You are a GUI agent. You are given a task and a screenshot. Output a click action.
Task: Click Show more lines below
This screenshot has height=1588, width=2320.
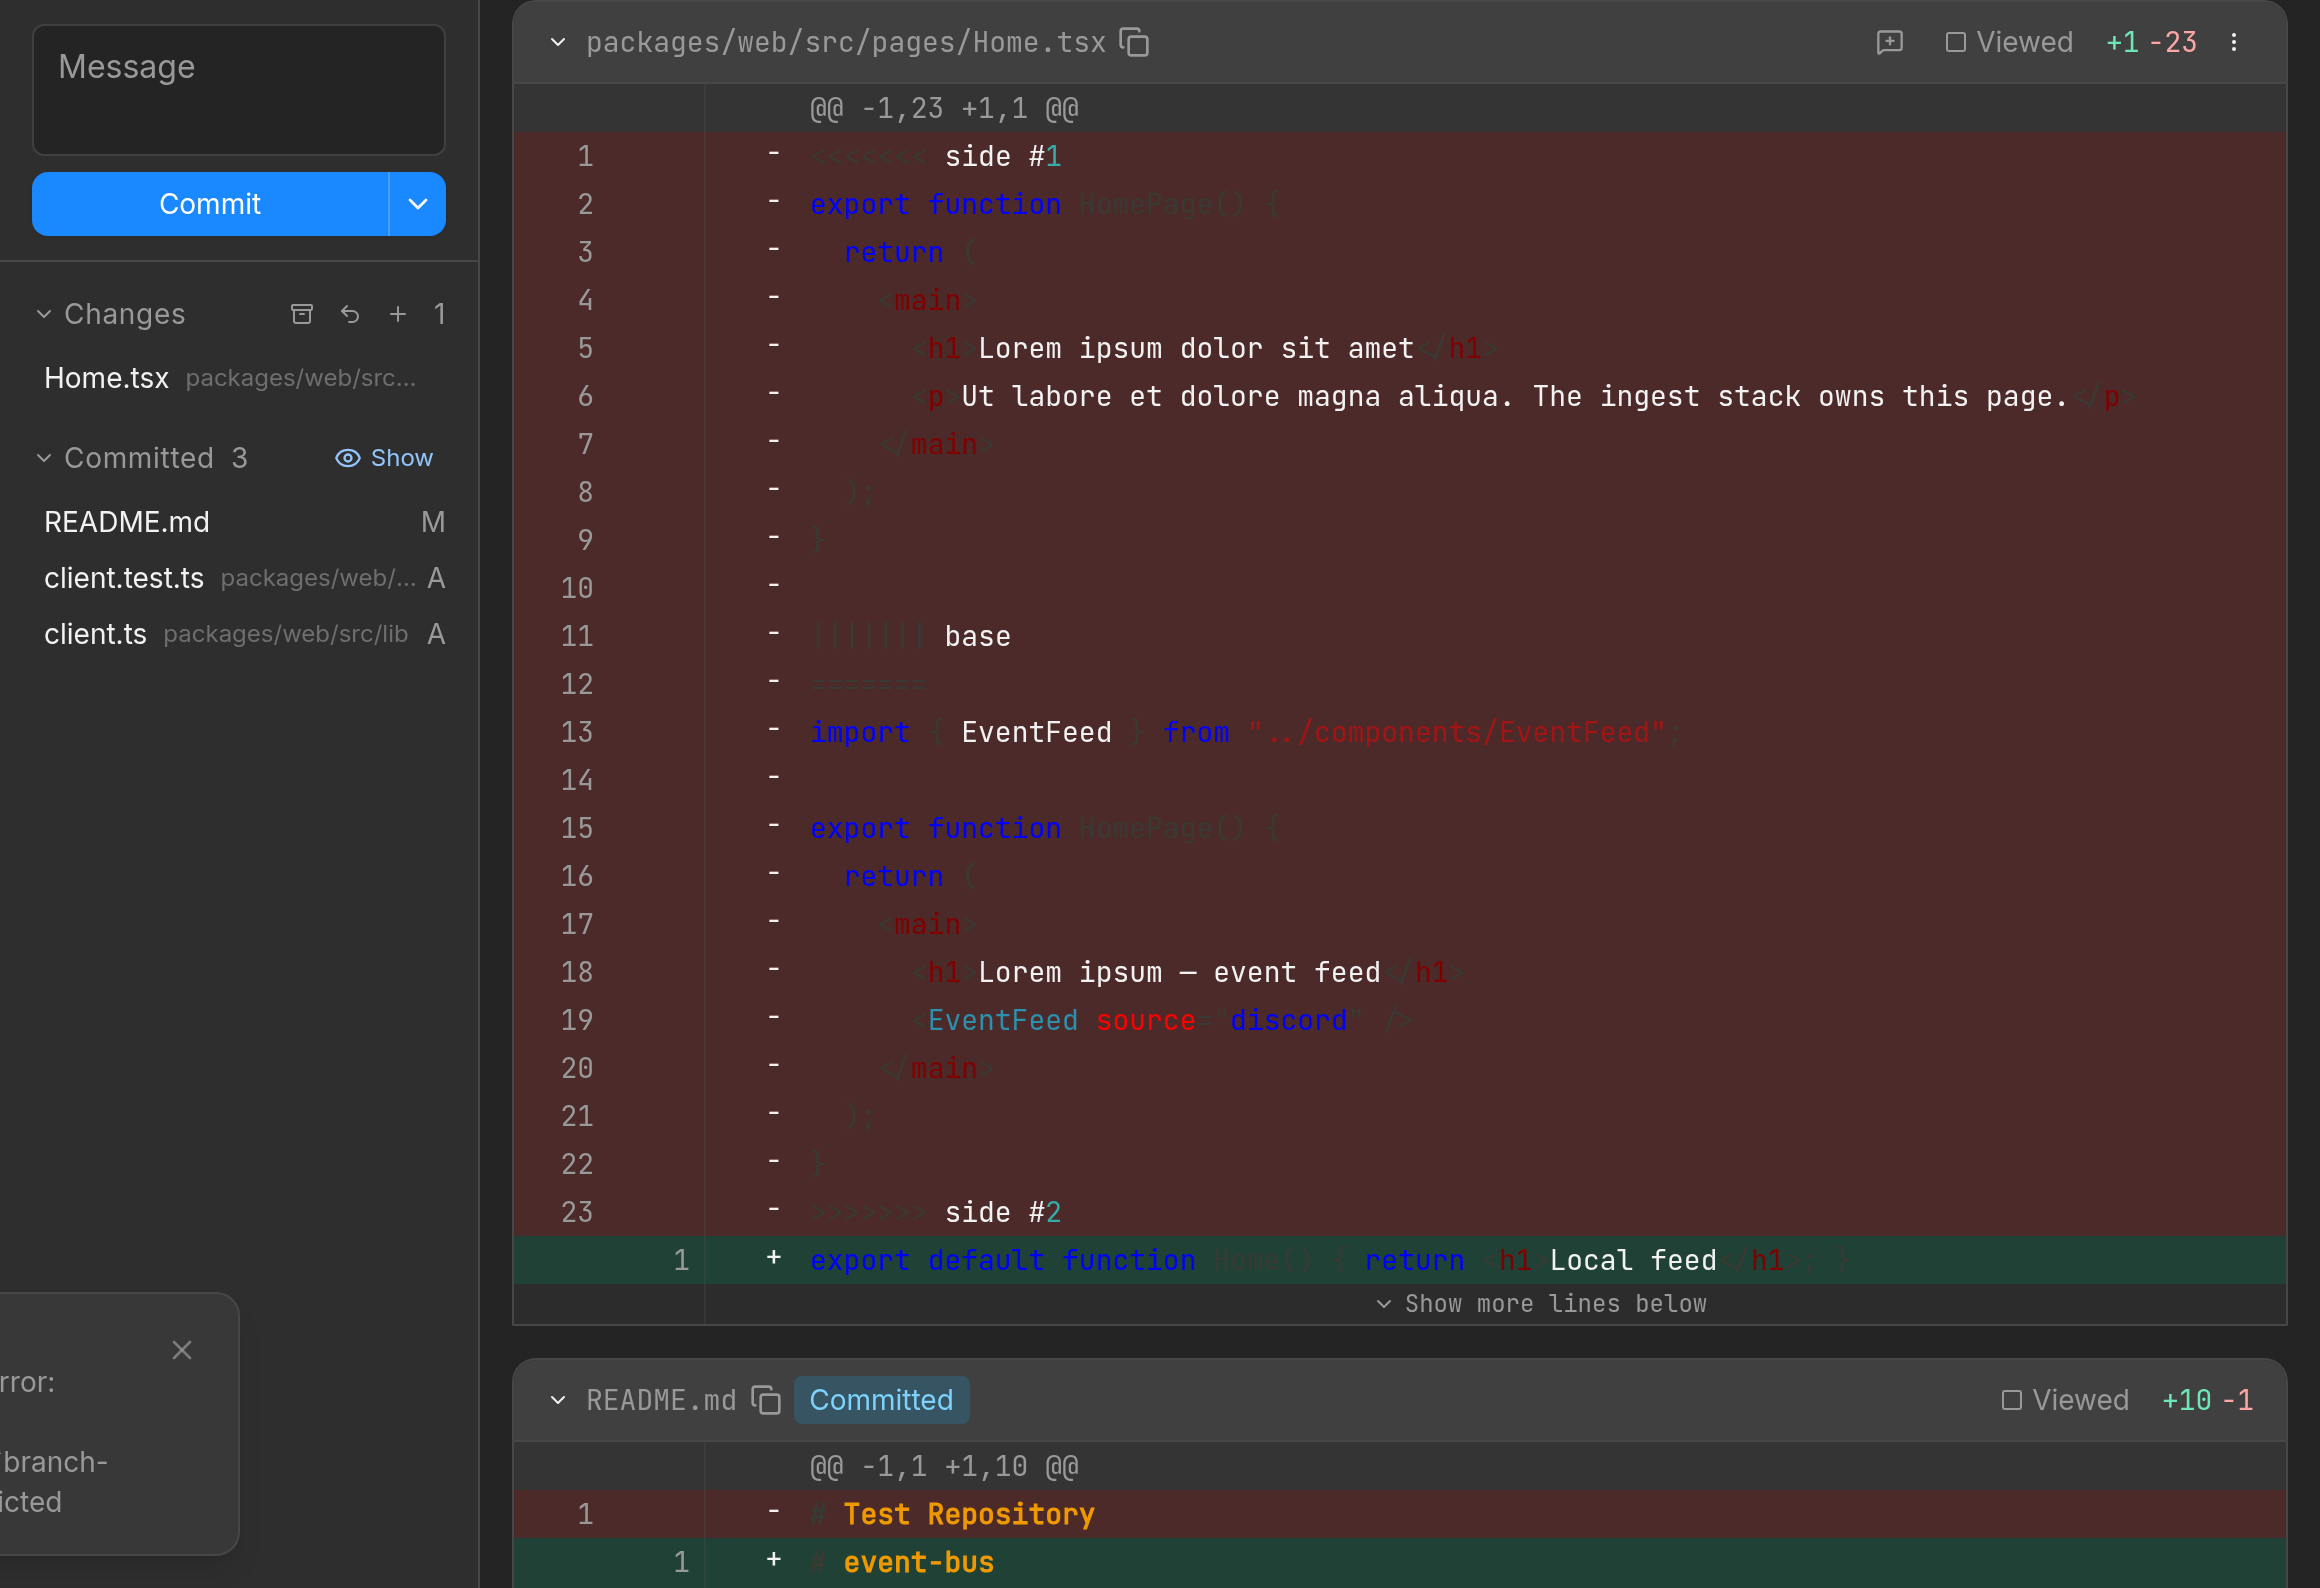1541,1304
